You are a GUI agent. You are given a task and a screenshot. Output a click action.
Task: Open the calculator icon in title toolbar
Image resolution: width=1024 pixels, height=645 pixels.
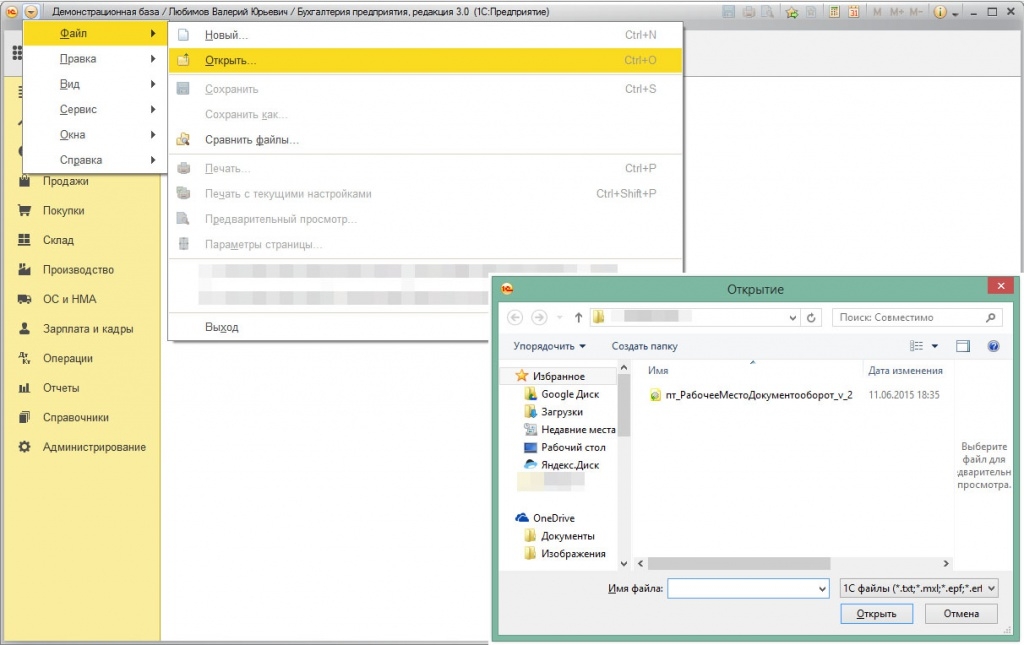point(834,12)
